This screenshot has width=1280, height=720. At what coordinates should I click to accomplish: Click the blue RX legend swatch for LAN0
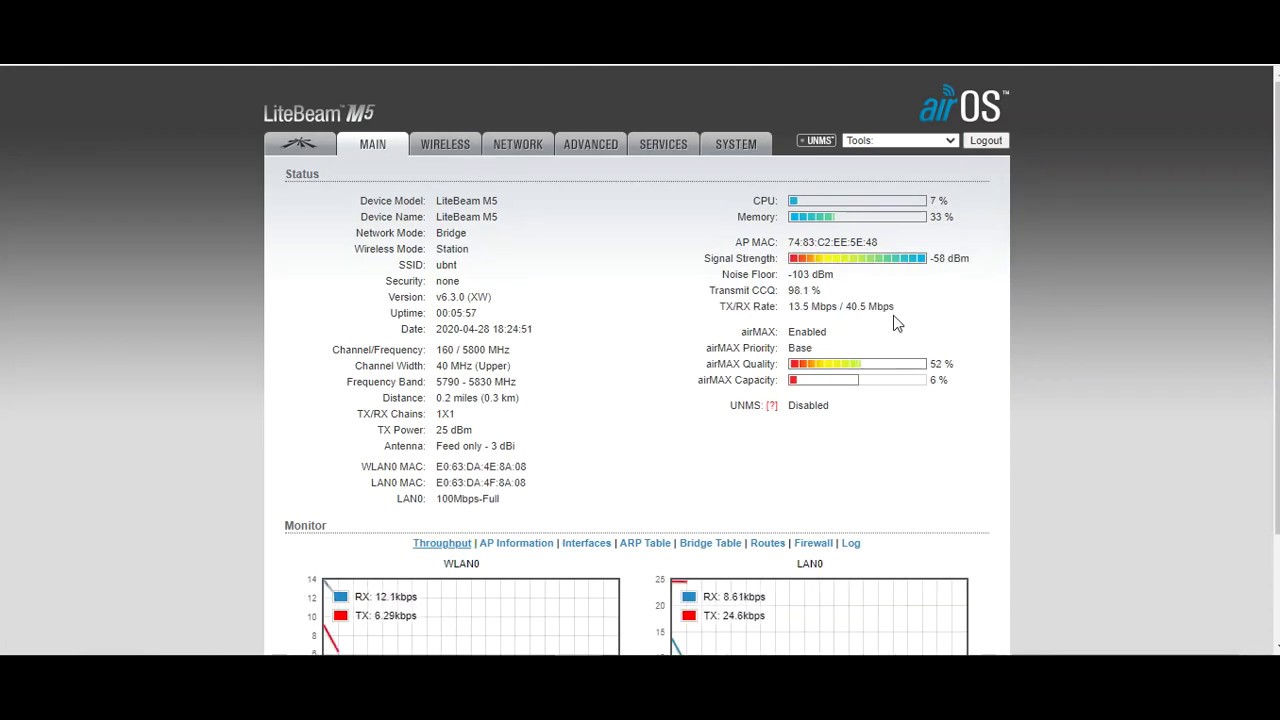coord(689,597)
